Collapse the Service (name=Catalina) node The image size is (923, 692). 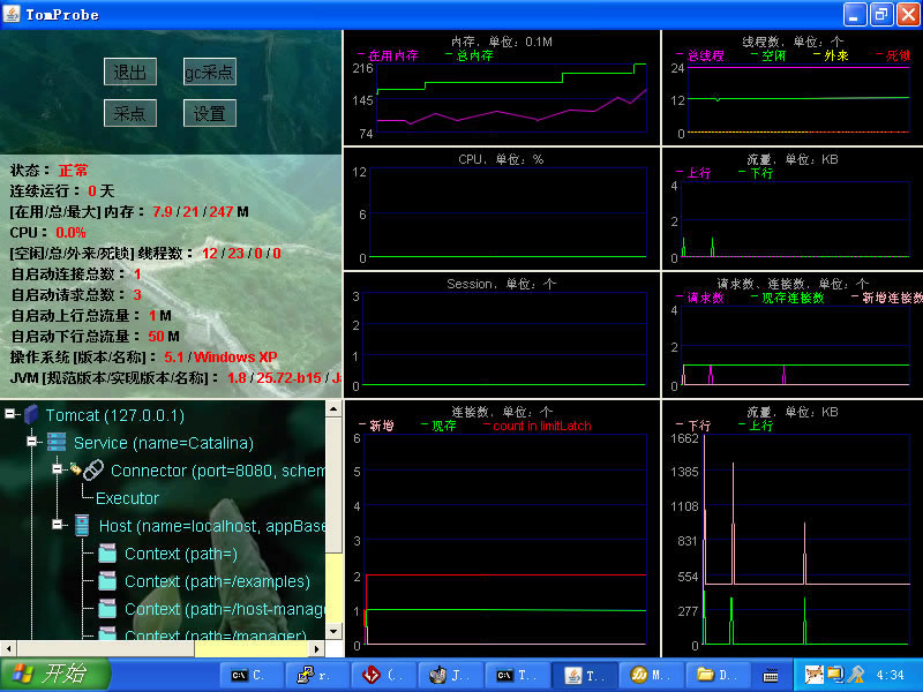pyautogui.click(x=32, y=441)
